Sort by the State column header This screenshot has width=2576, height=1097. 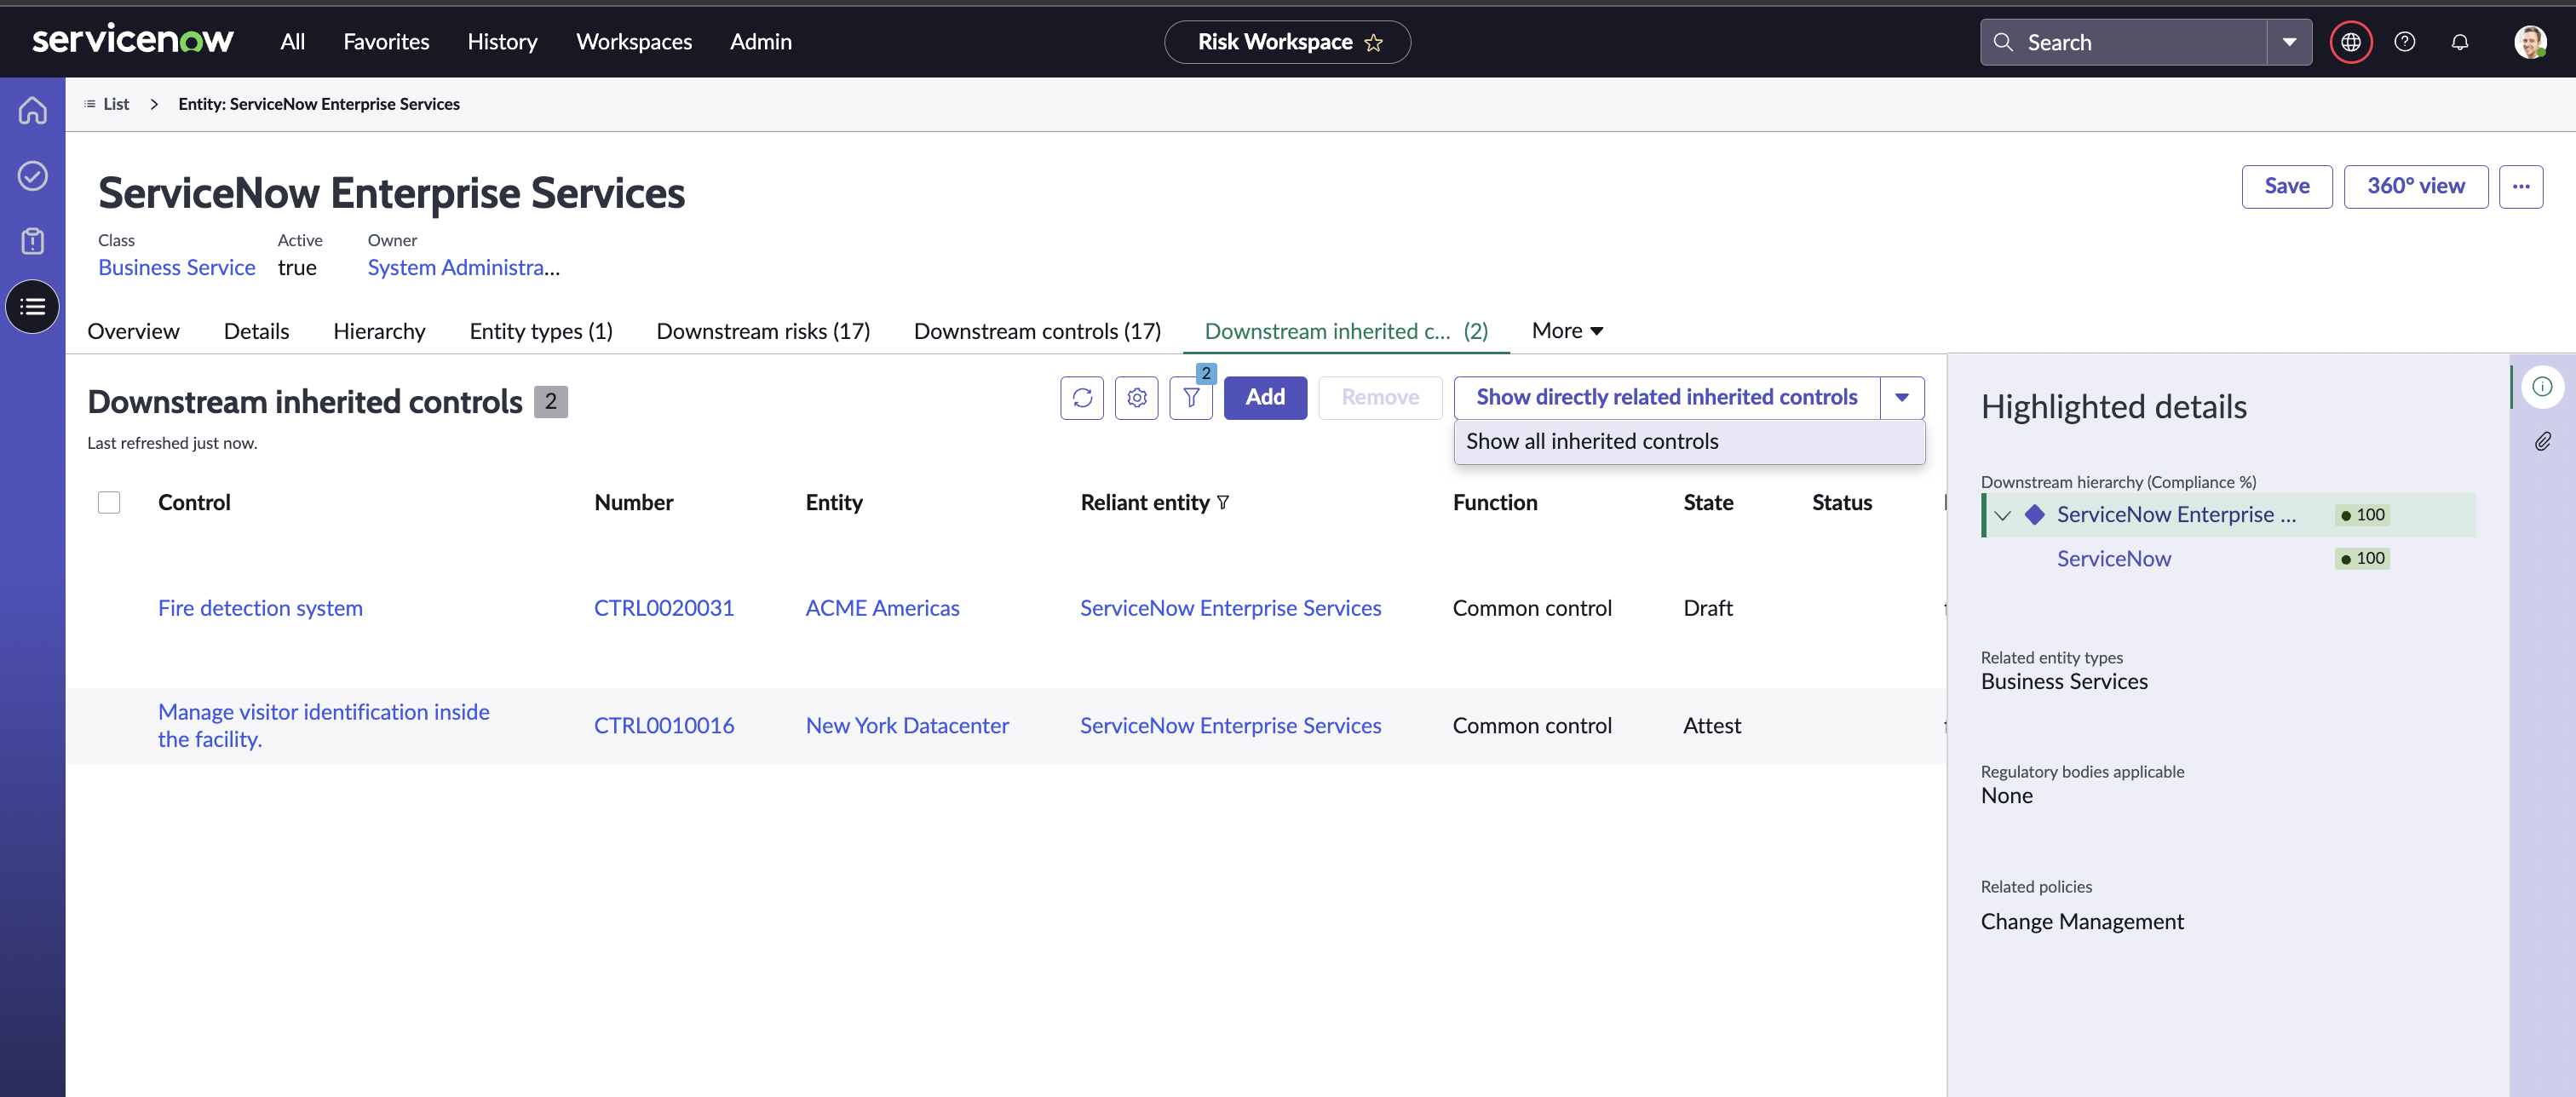pyautogui.click(x=1708, y=502)
